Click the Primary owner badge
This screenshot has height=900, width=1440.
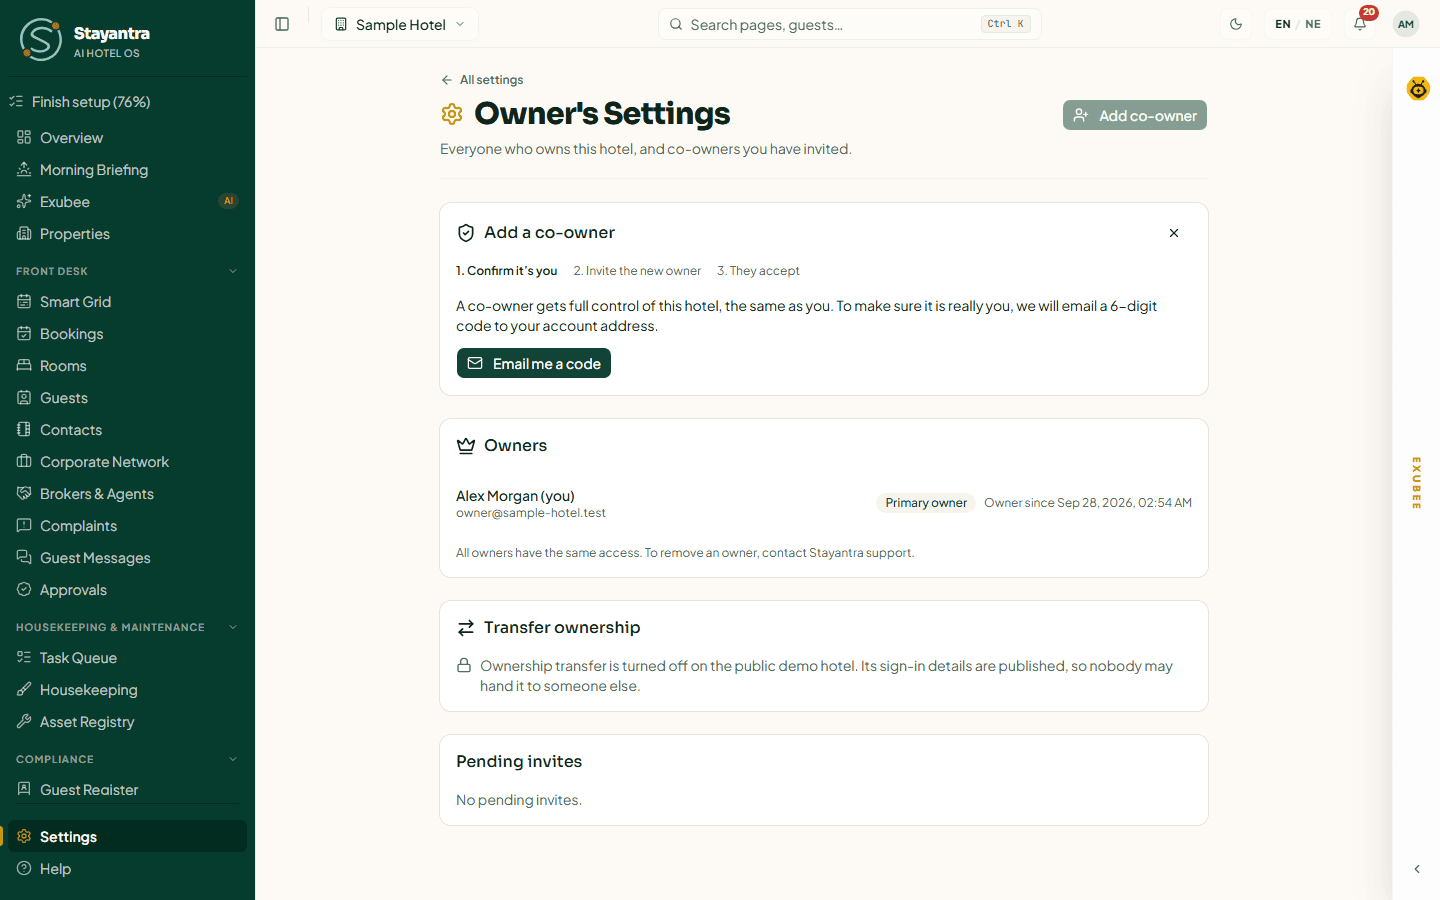point(926,503)
